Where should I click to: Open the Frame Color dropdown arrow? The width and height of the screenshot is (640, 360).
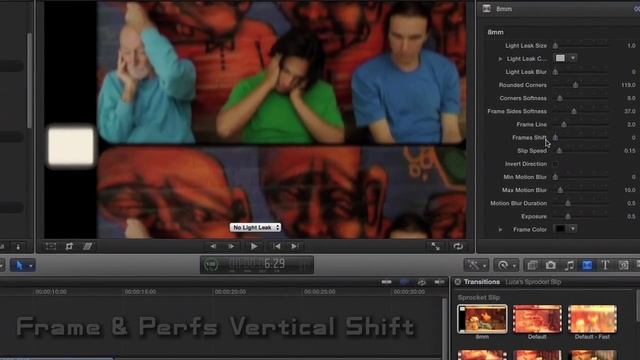(573, 229)
